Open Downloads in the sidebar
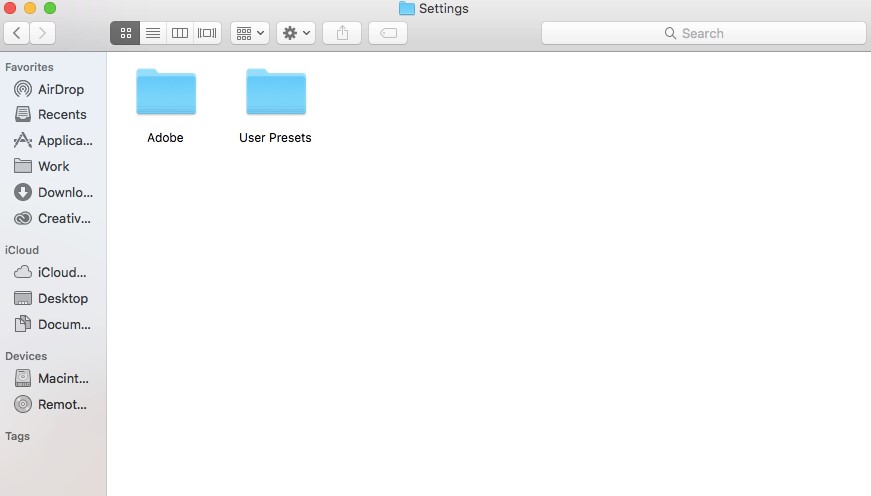Image resolution: width=871 pixels, height=496 pixels. [53, 192]
